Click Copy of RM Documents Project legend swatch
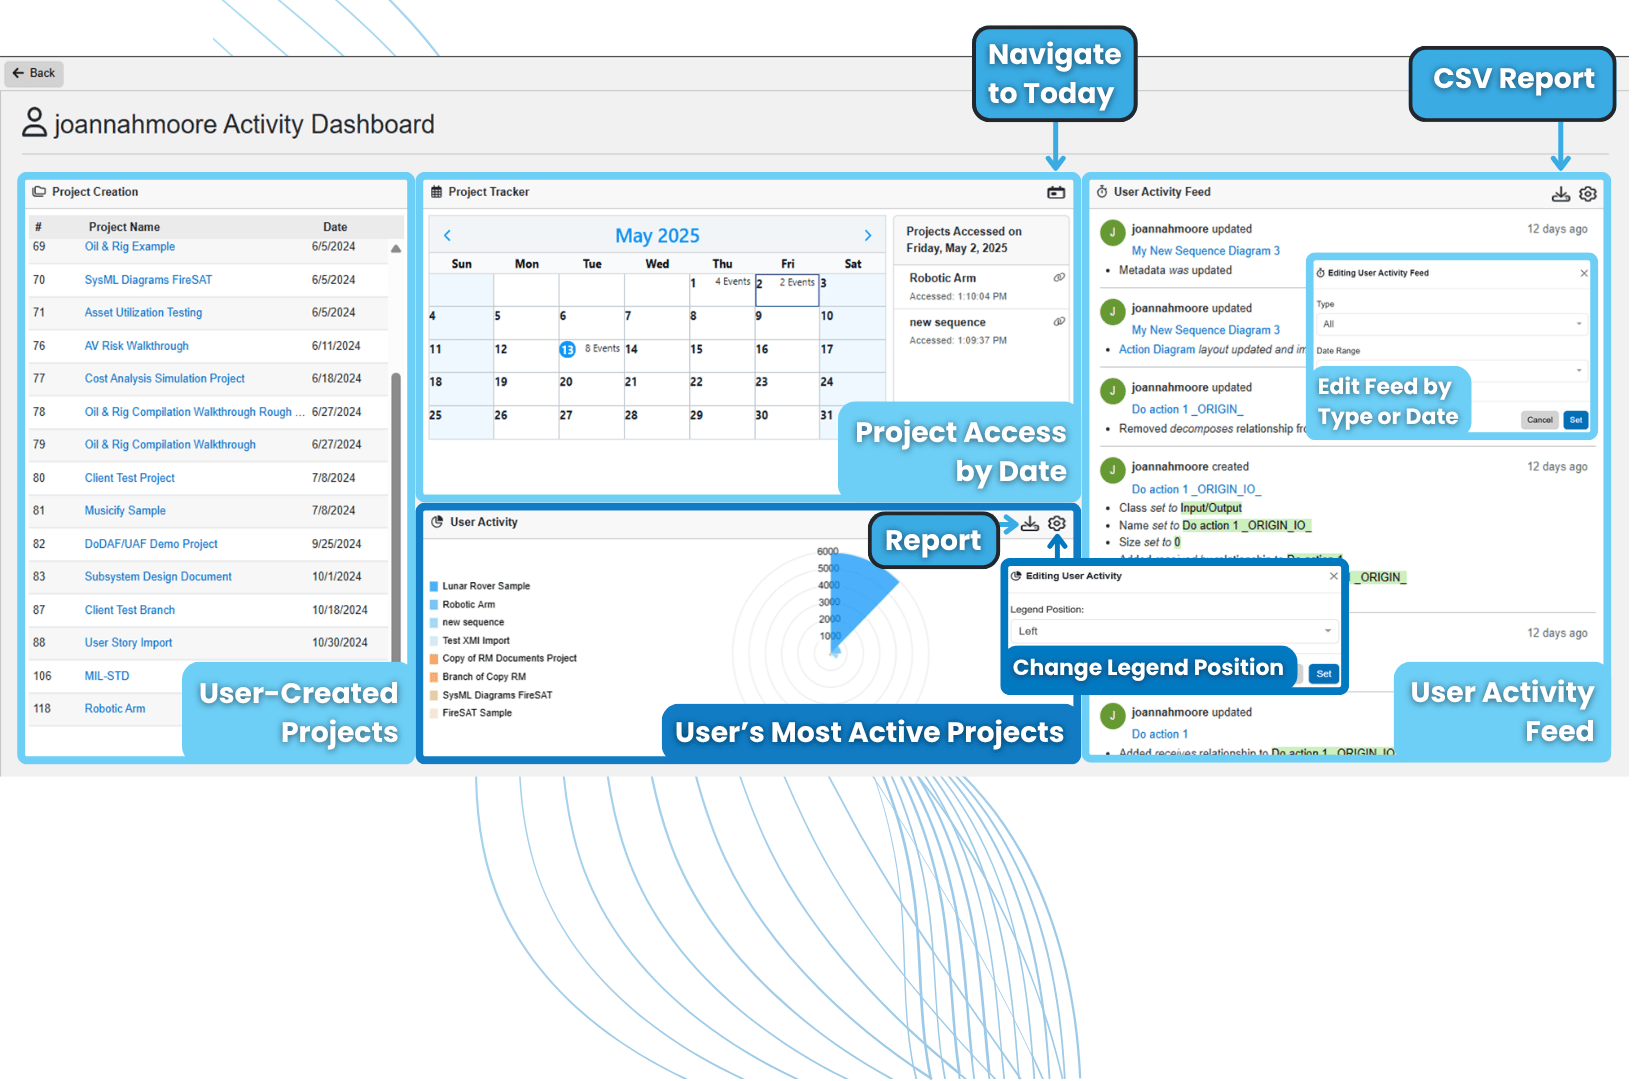1635x1081 pixels. point(434,659)
